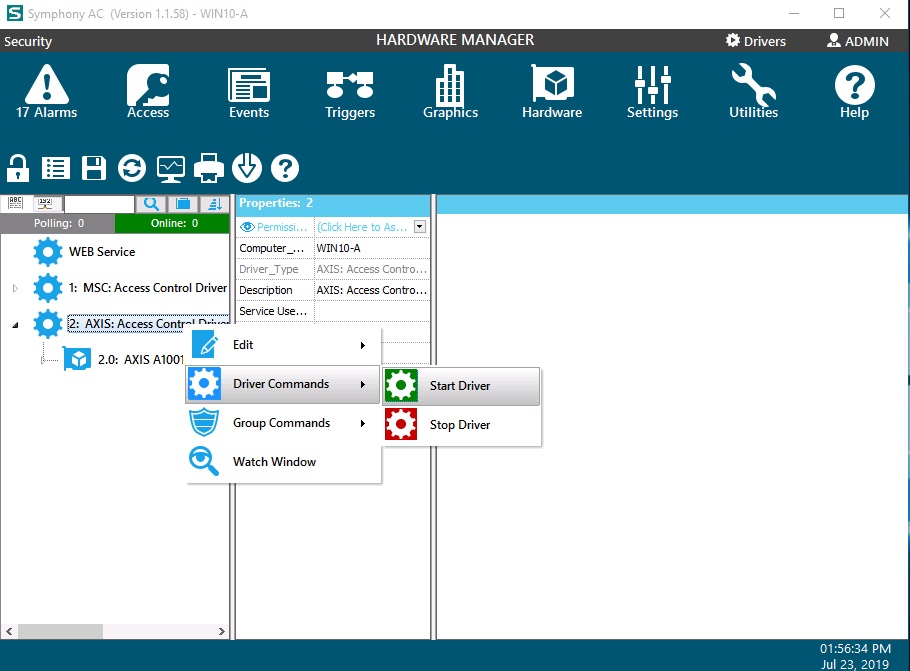Click the address view icon beside ABC
Image resolution: width=910 pixels, height=671 pixels.
(45, 203)
